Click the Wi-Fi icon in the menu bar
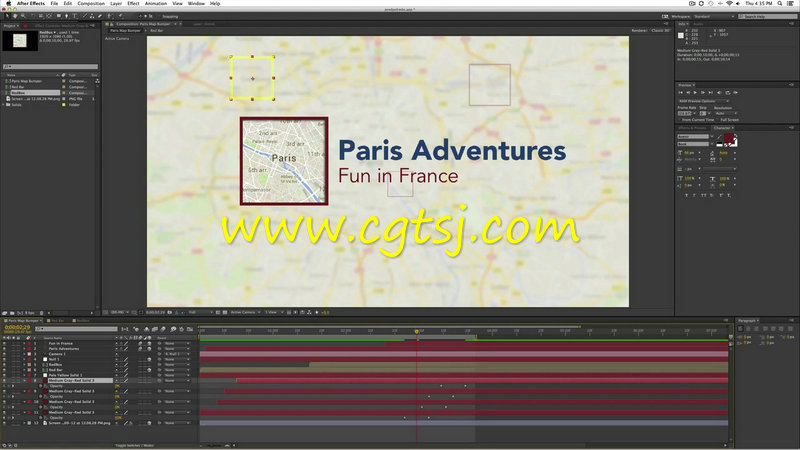Viewport: 800px width, 450px height. pyautogui.click(x=729, y=3)
